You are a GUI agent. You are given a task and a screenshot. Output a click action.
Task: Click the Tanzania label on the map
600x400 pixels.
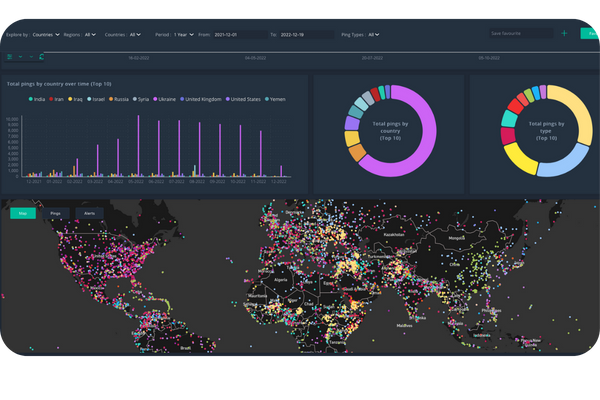338,343
